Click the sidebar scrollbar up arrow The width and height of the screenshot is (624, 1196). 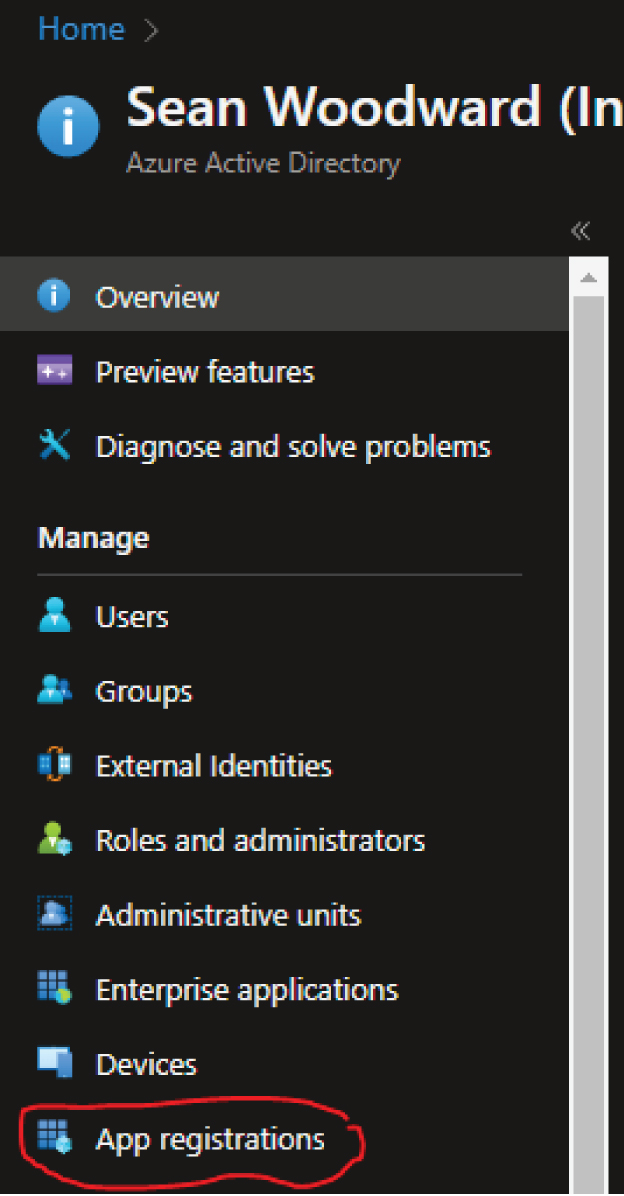coord(588,277)
